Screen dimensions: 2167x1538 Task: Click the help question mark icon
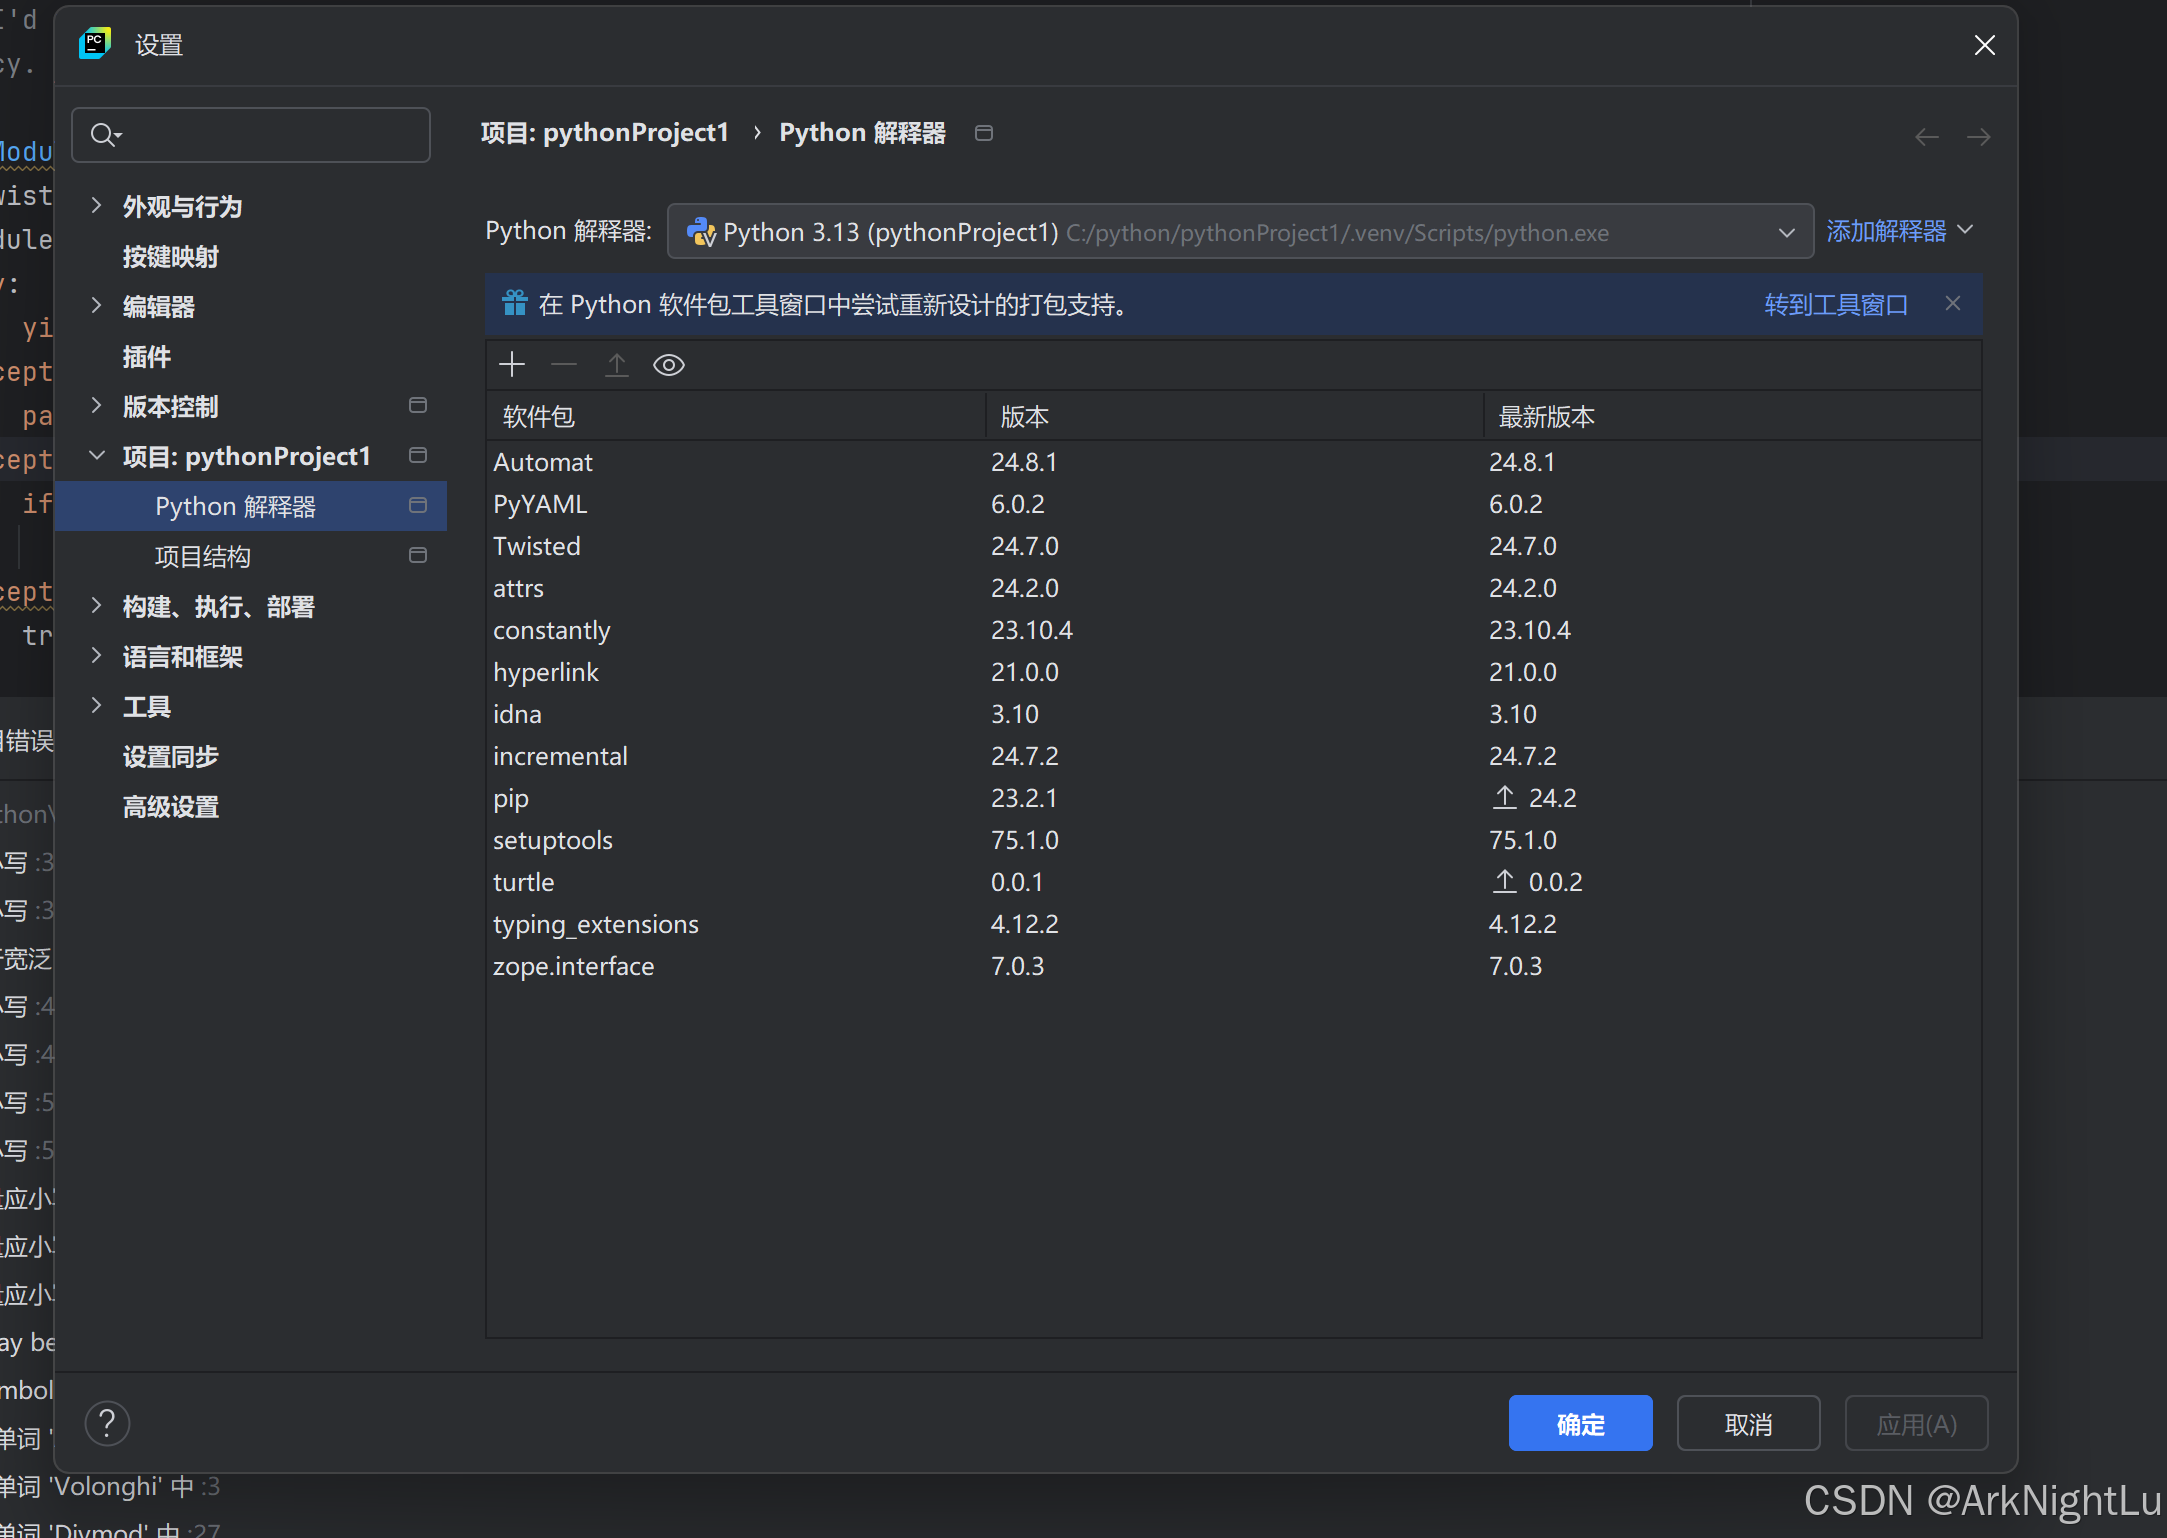(107, 1423)
